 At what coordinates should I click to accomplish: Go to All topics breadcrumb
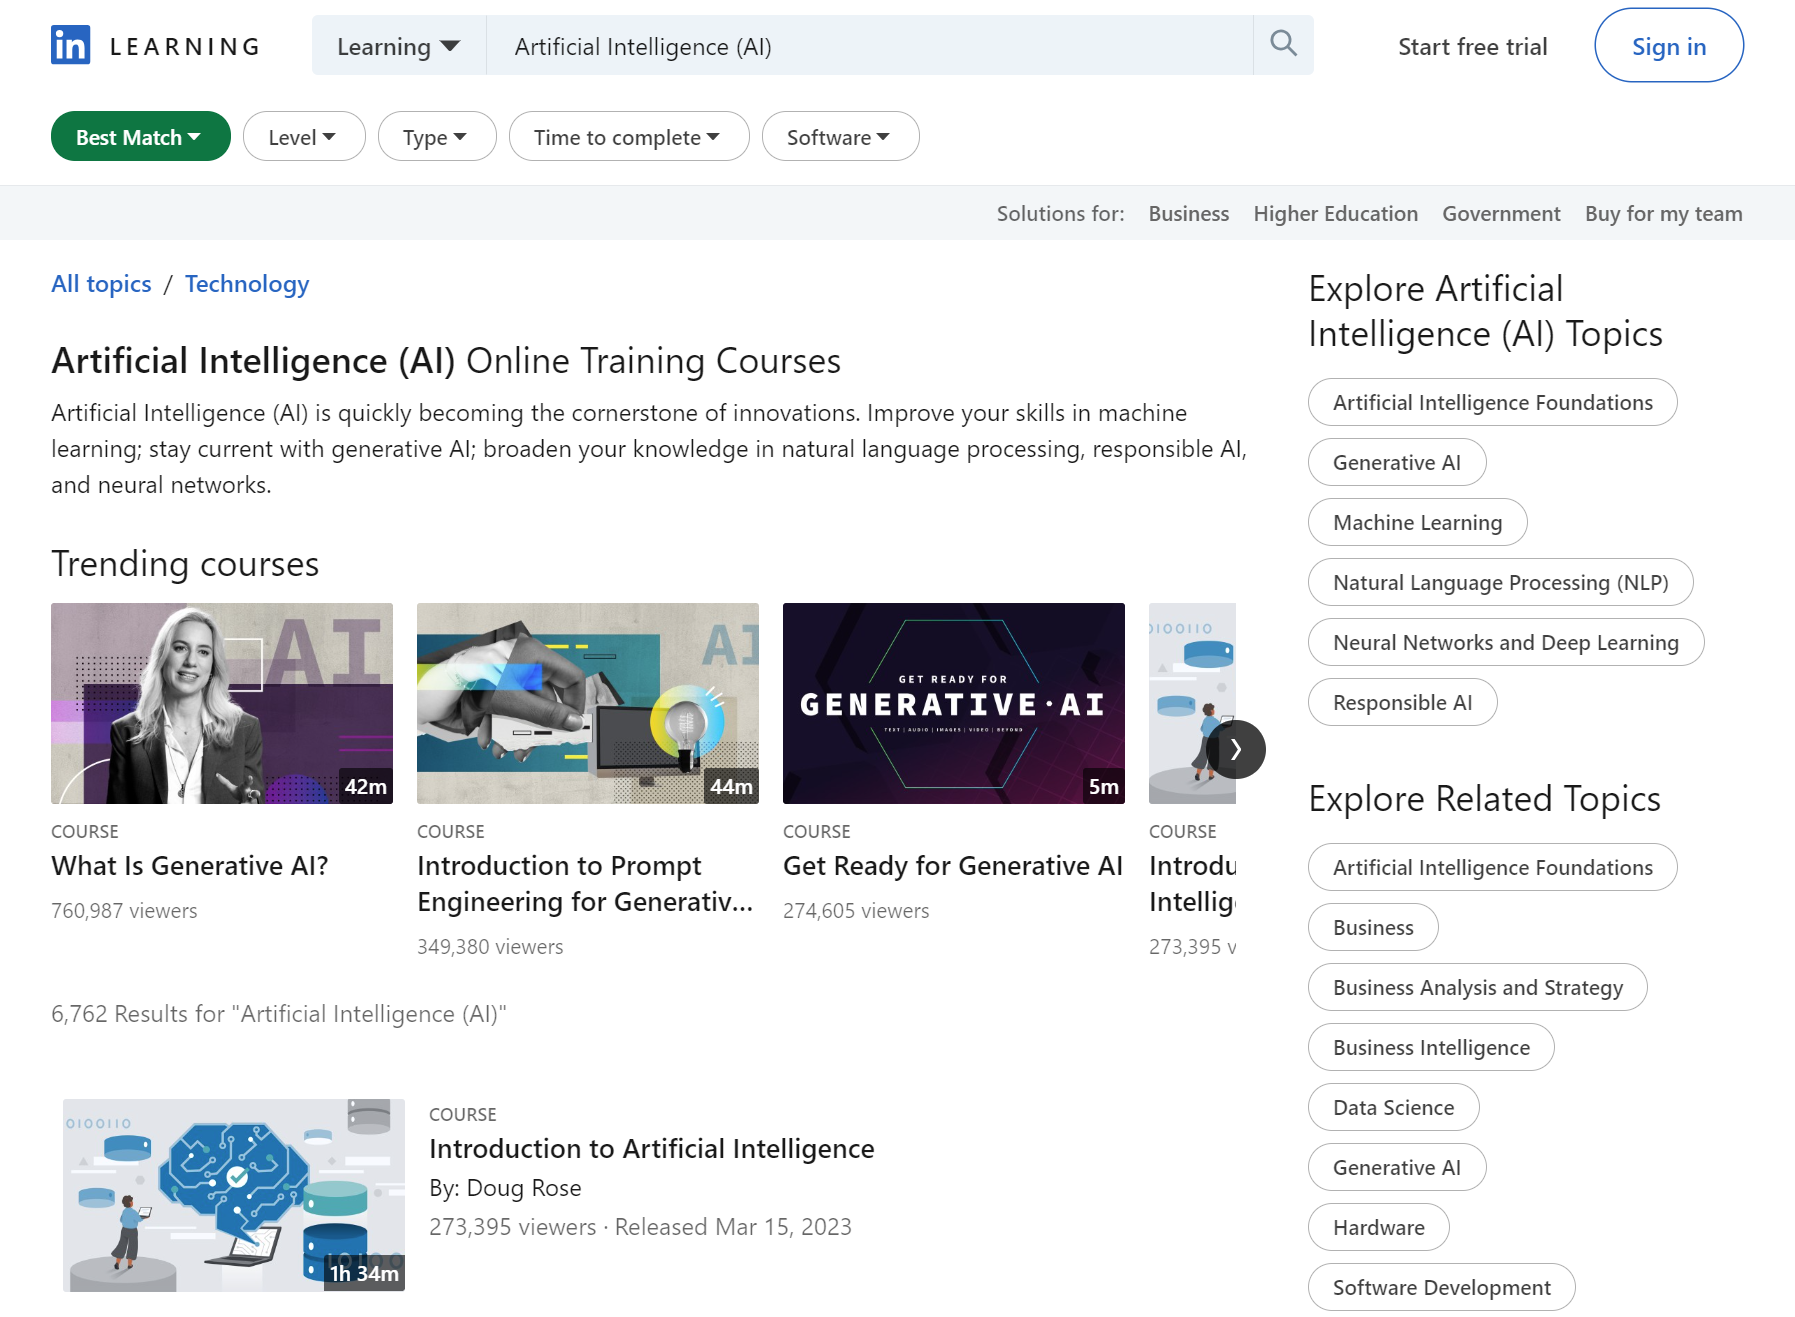101,284
